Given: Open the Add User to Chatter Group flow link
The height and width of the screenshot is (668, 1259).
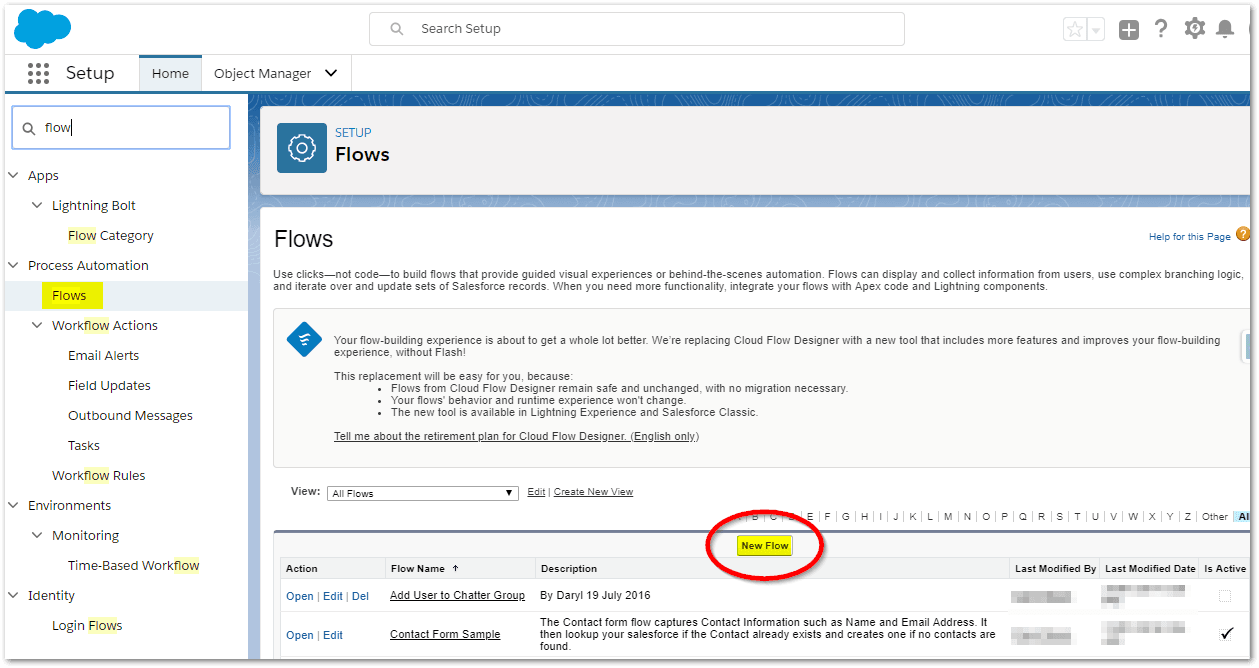Looking at the screenshot, I should coord(457,596).
